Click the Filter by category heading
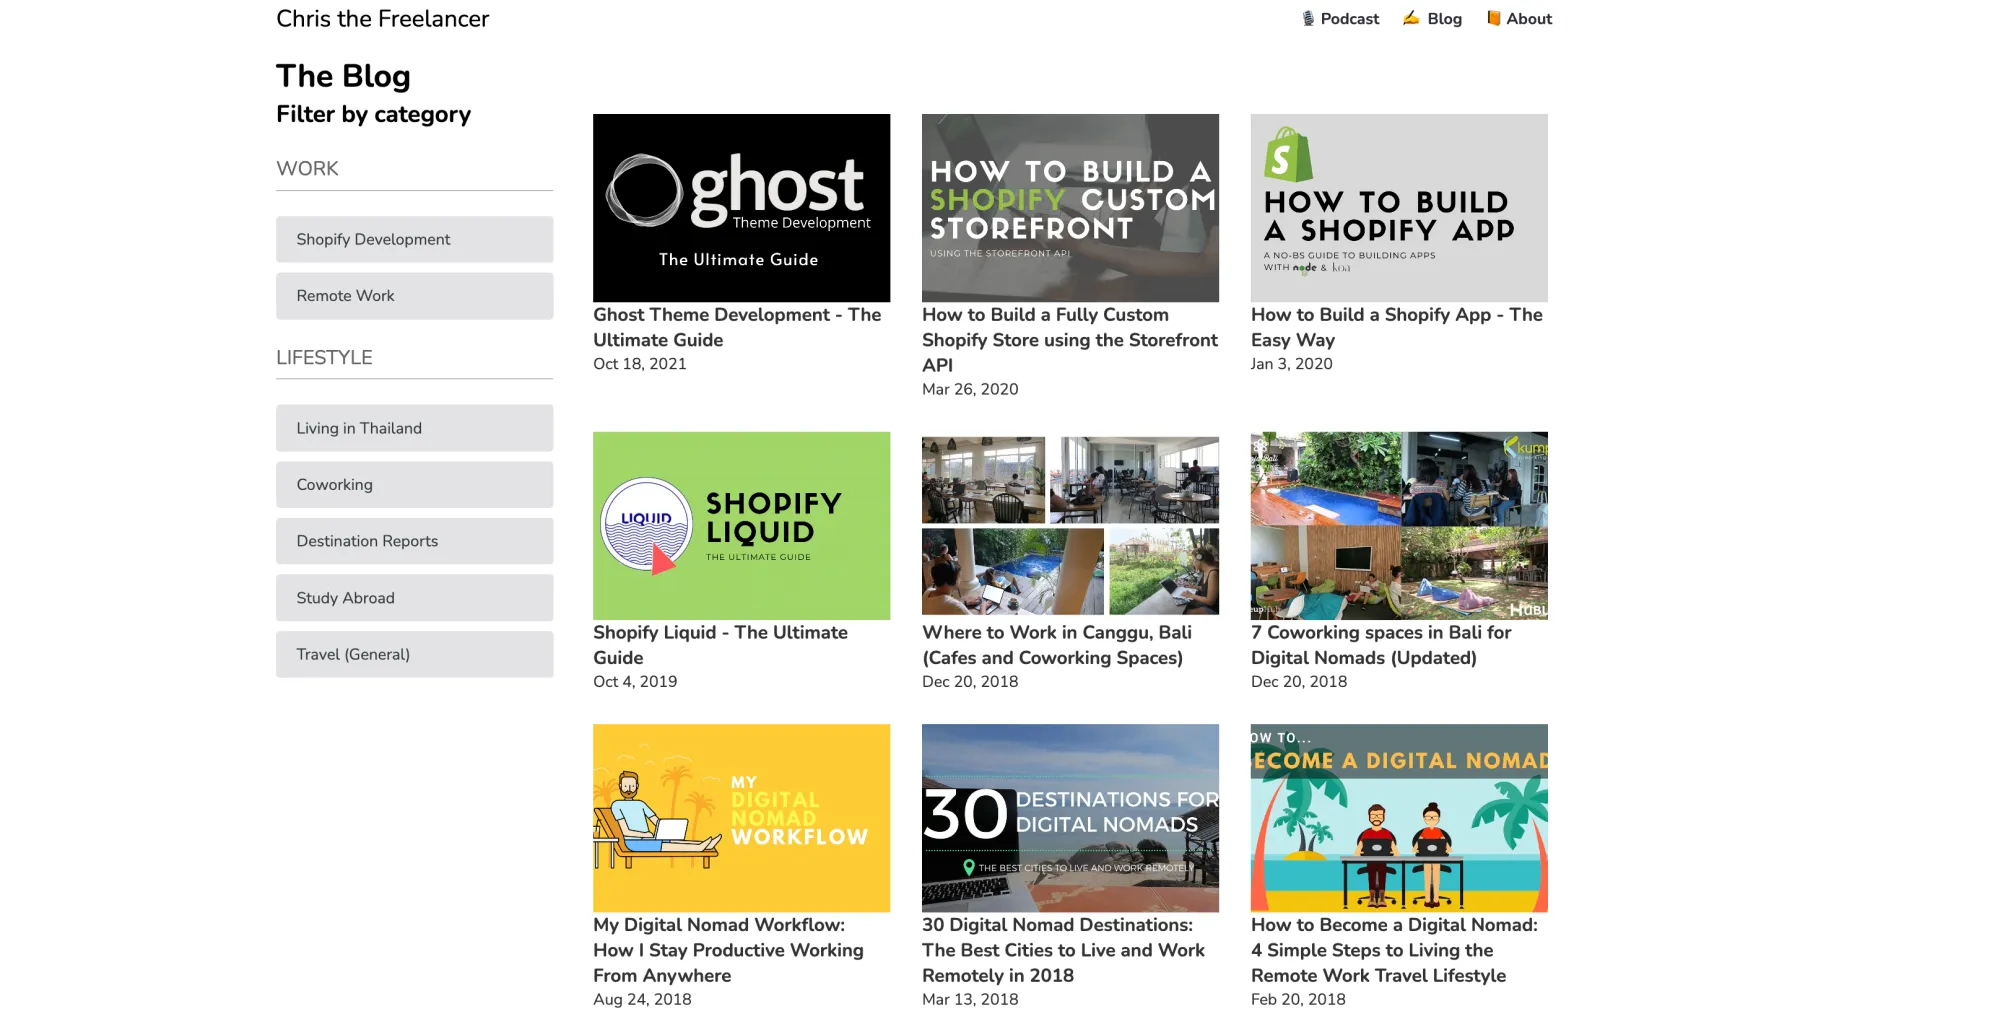 coord(373,114)
